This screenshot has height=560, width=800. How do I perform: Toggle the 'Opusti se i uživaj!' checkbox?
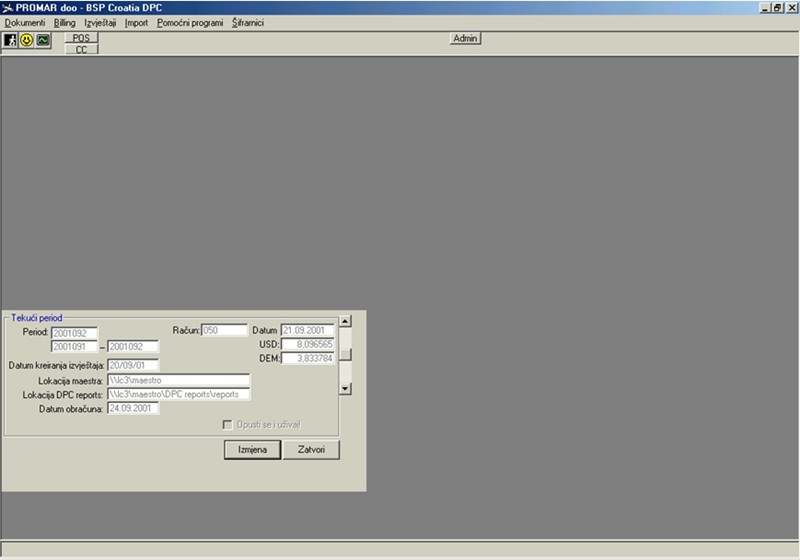point(227,424)
